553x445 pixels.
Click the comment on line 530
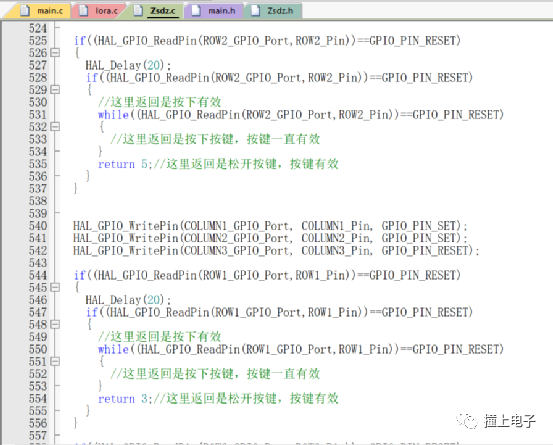coord(160,102)
